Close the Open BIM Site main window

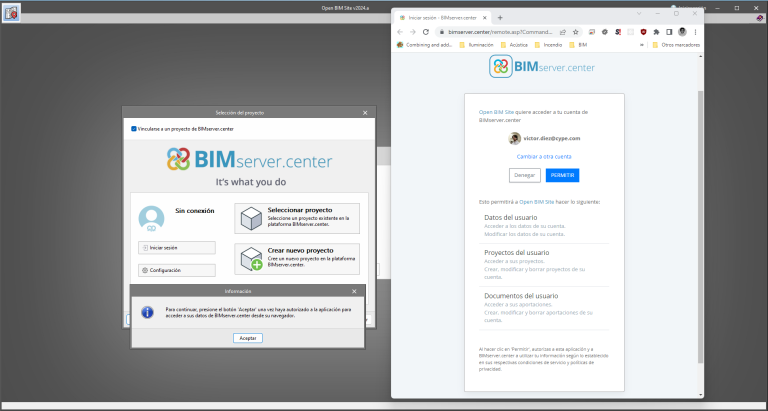point(756,8)
